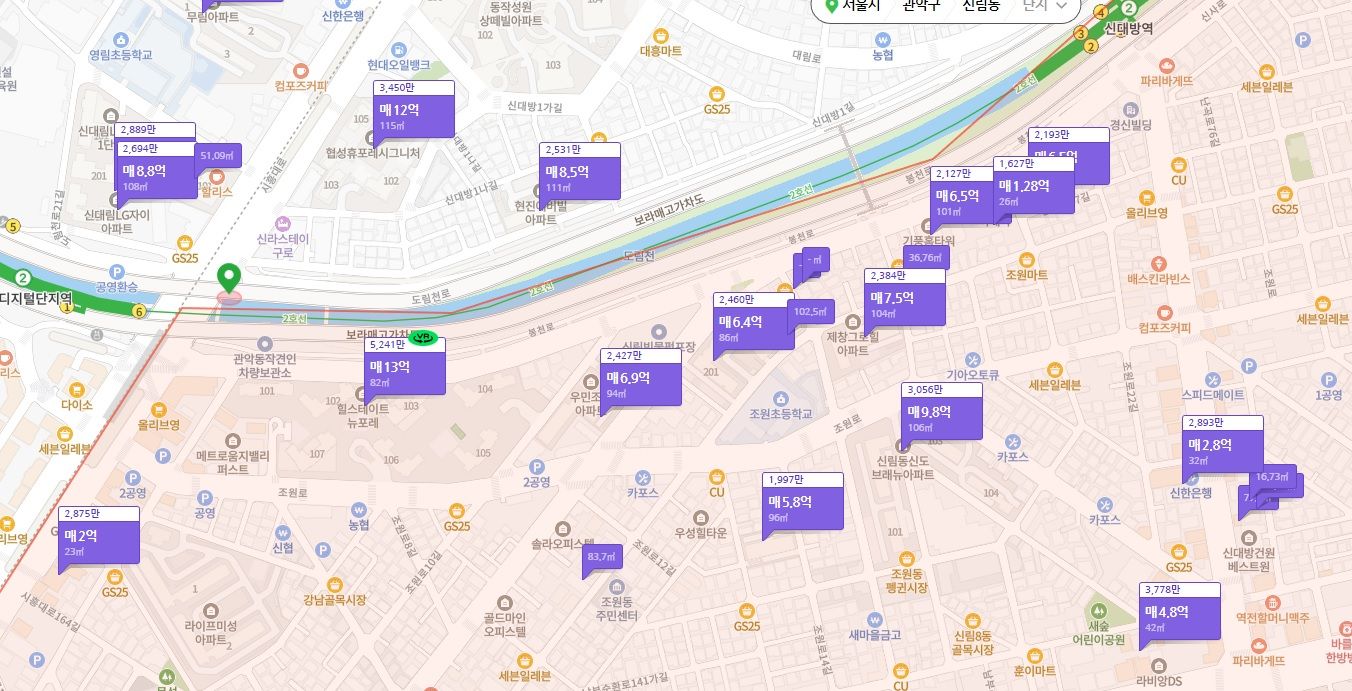Select the 다이소 store icon
Viewport: 1352px width, 691px height.
[76, 385]
